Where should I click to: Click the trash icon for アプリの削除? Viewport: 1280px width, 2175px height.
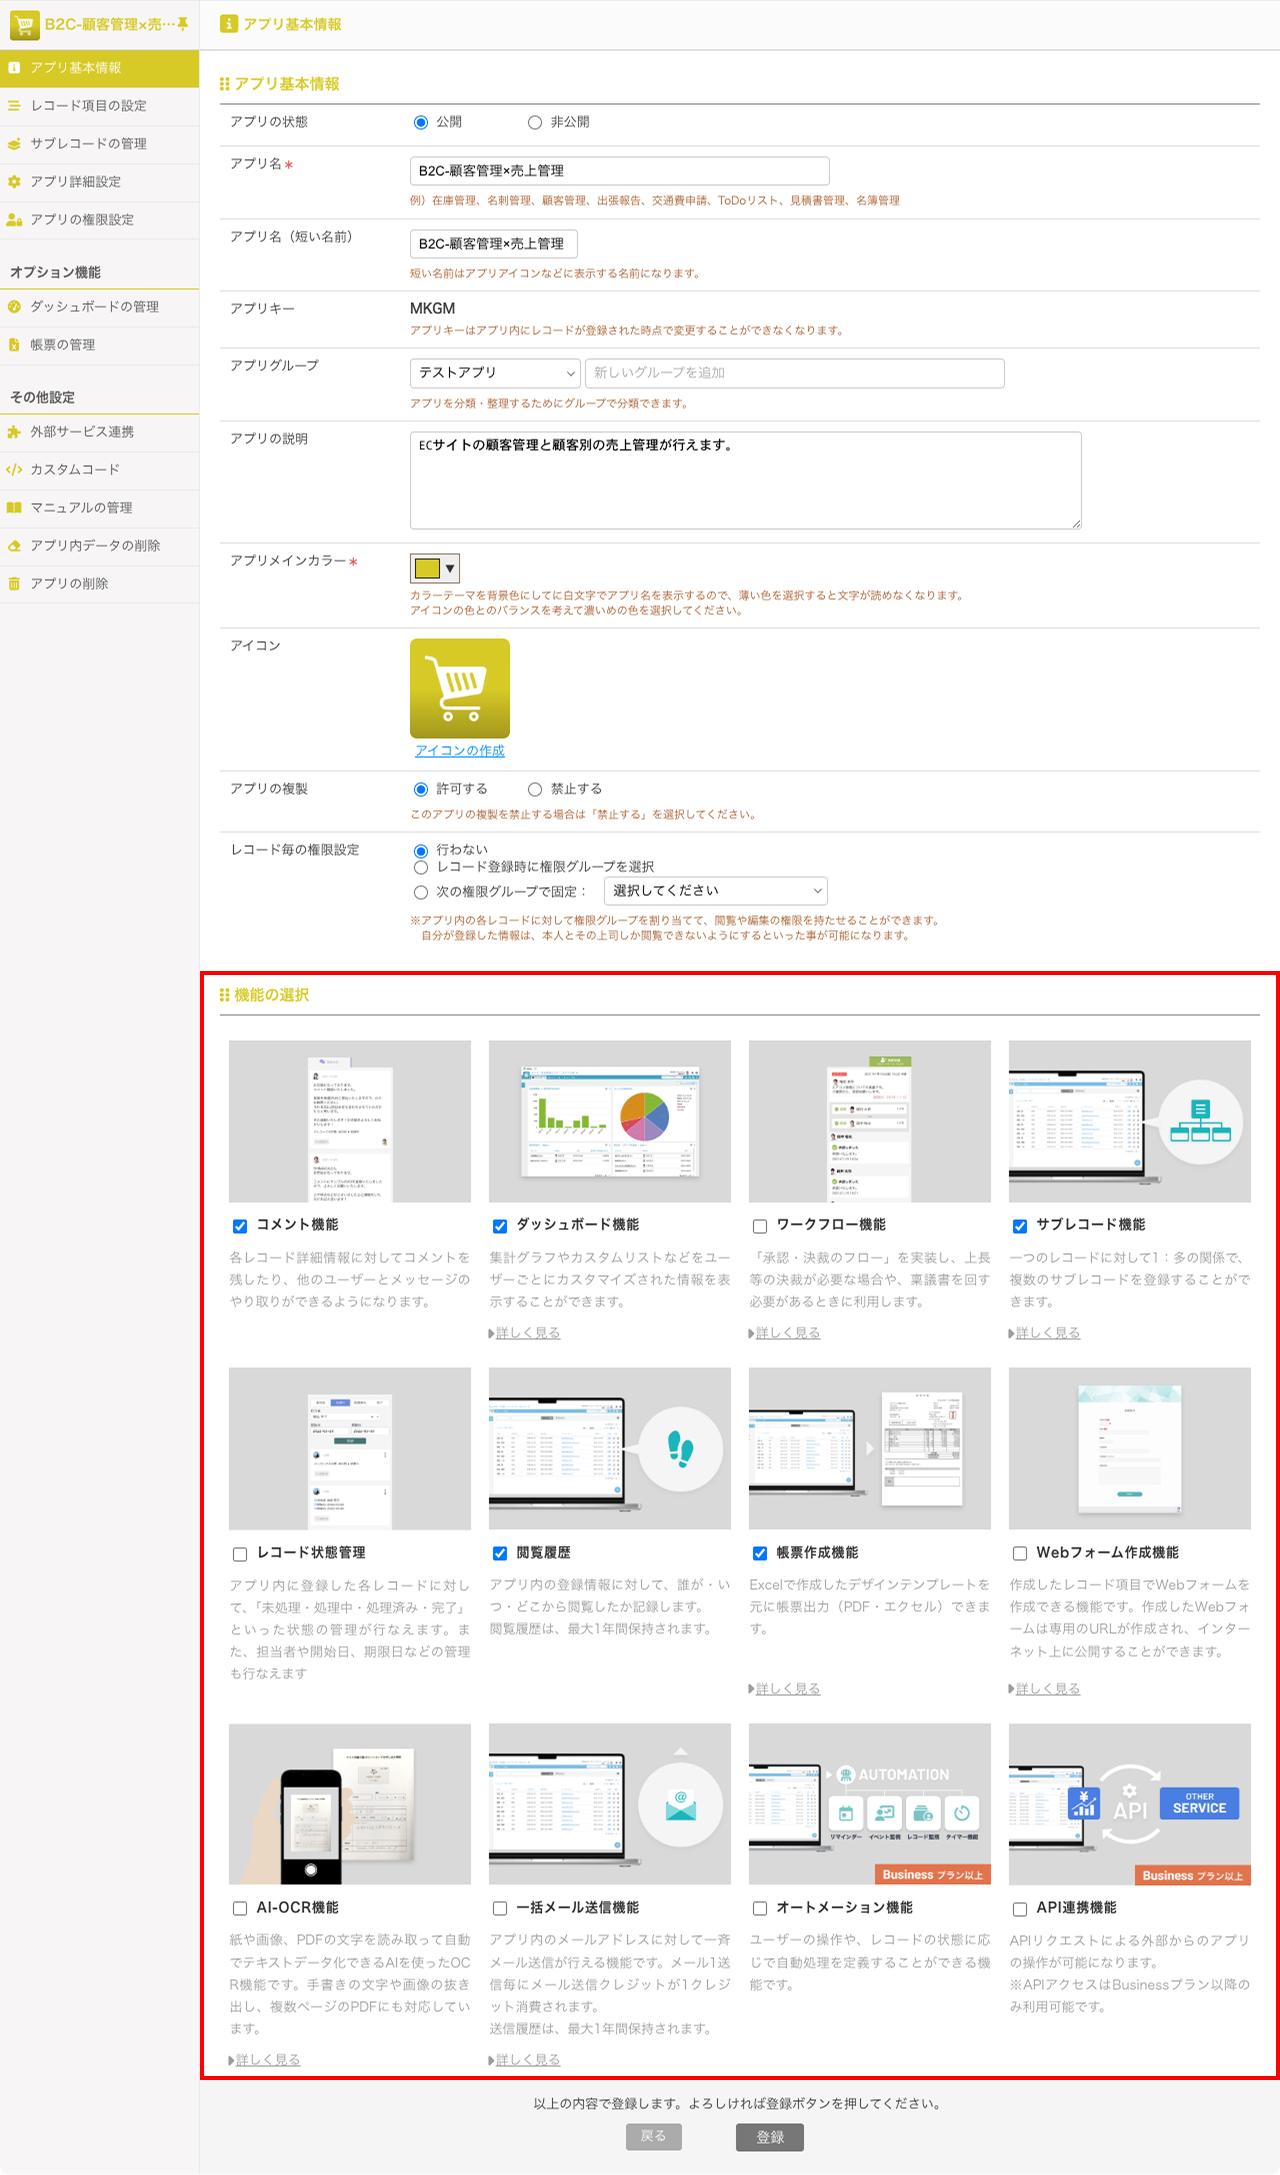point(14,584)
